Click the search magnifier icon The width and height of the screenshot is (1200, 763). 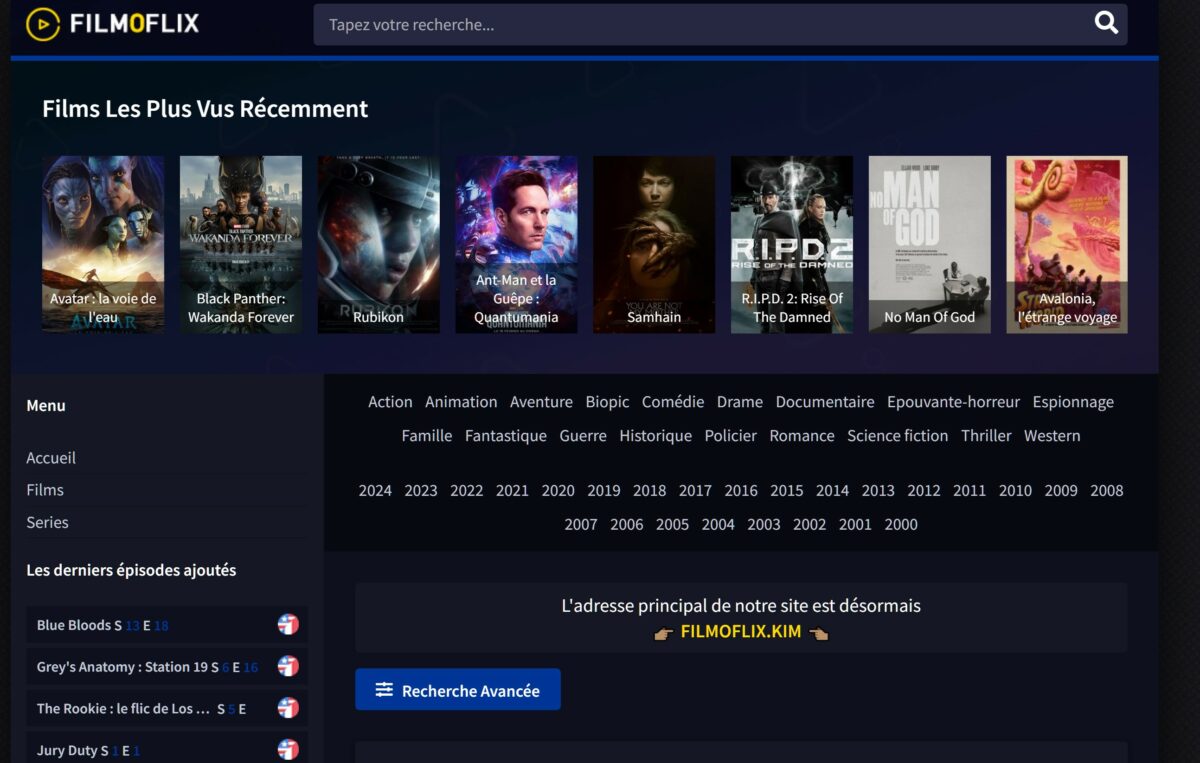tap(1106, 23)
